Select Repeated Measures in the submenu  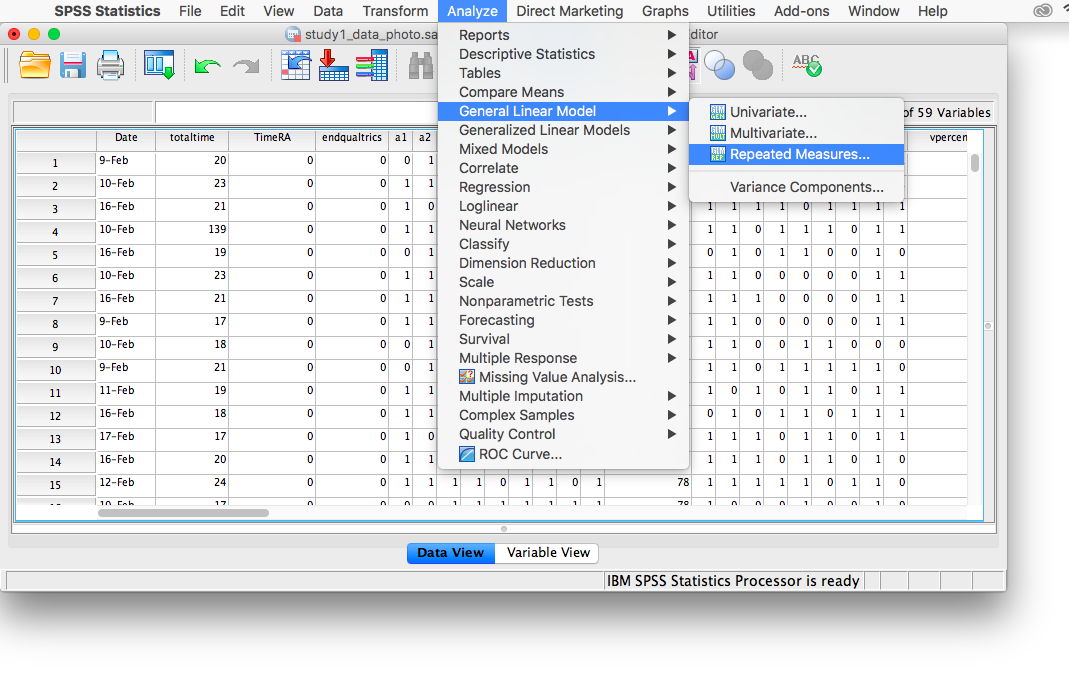(x=796, y=154)
